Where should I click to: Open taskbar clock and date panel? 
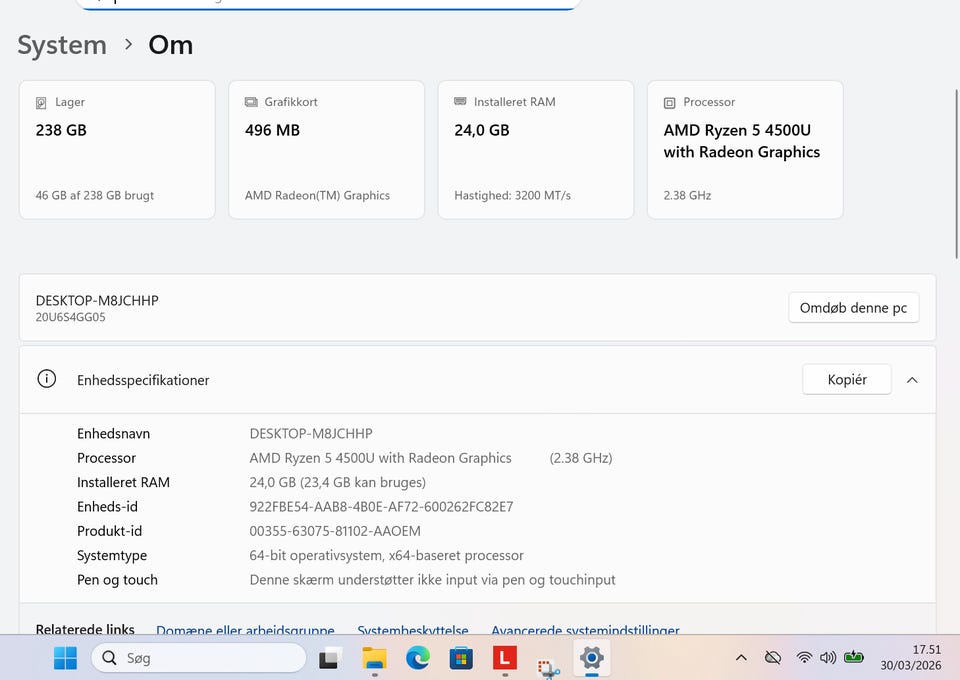point(911,658)
